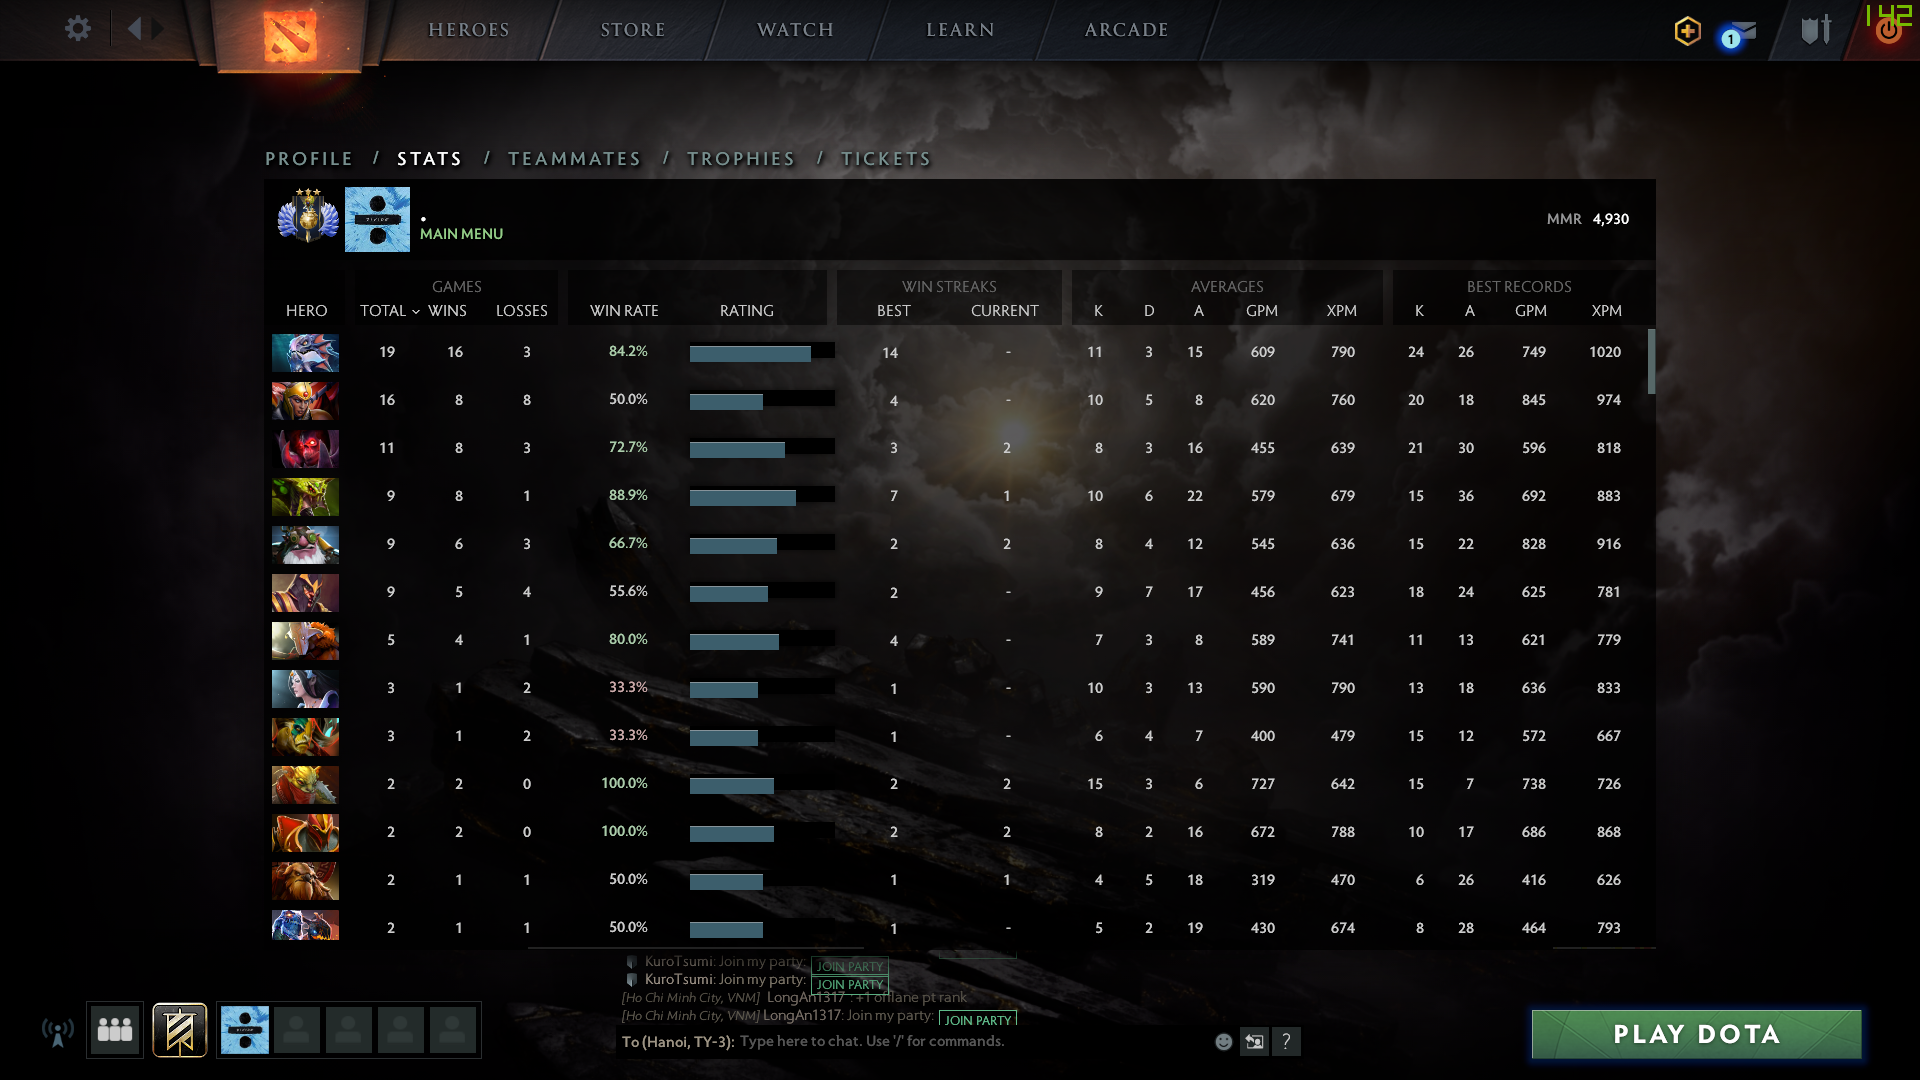Go back with the left navigation arrow

(x=135, y=29)
